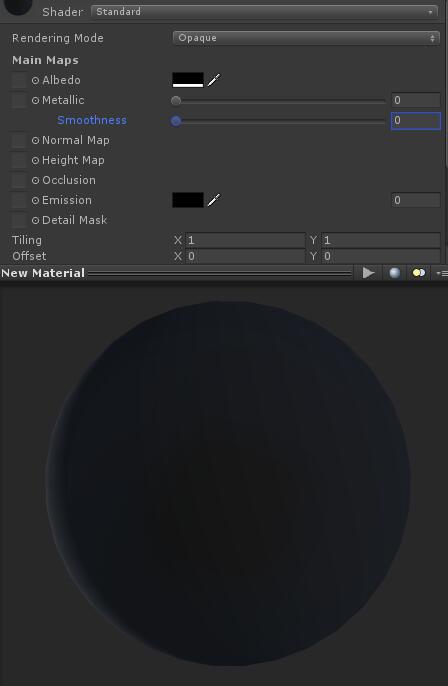Toggle preview lighting with the two-light icon
The height and width of the screenshot is (686, 448).
pos(419,273)
